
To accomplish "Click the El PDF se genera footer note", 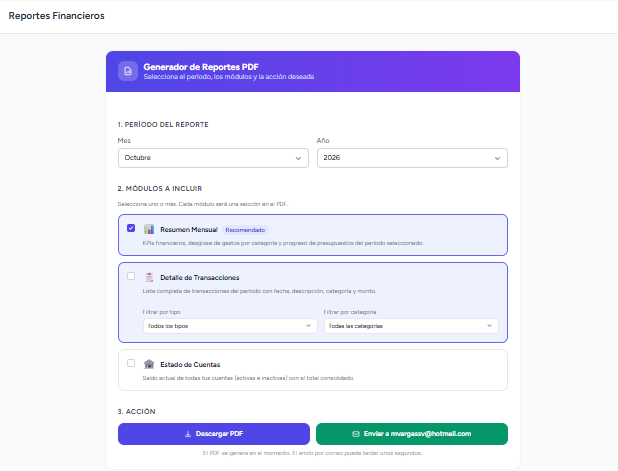I will click(312, 453).
